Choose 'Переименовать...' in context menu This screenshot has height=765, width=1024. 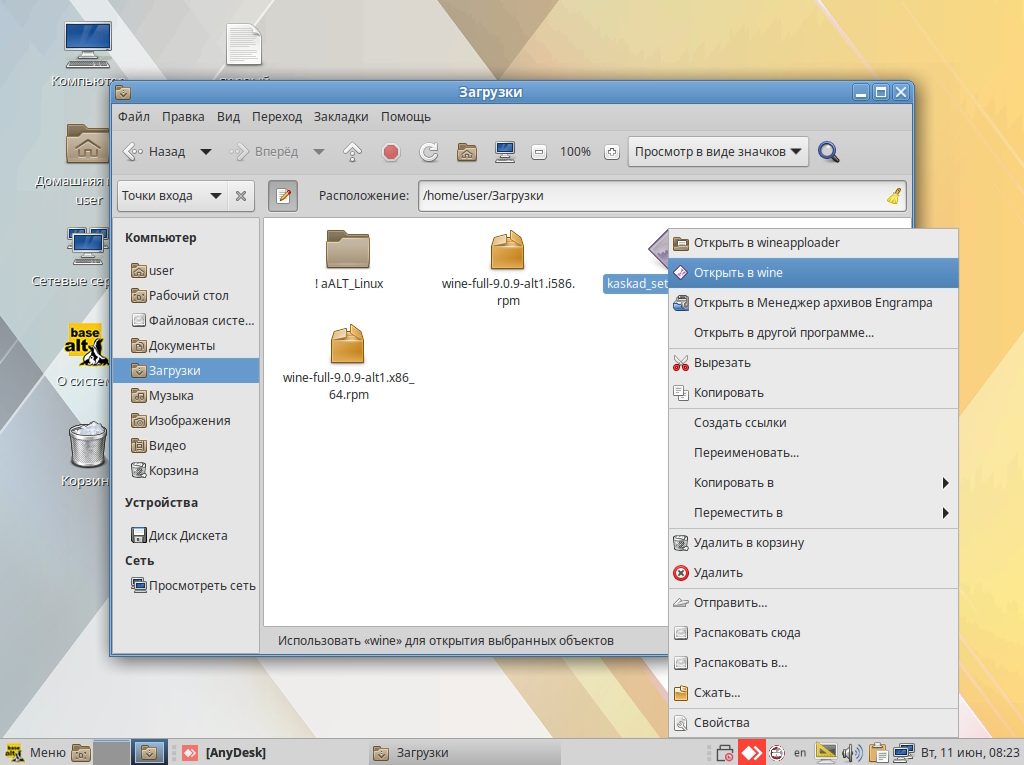pyautogui.click(x=746, y=452)
